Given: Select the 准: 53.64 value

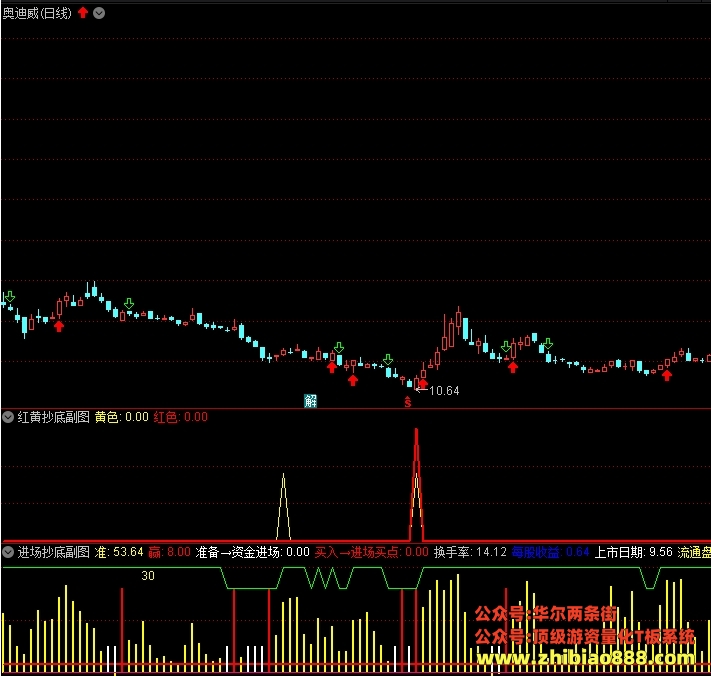Looking at the screenshot, I should [119, 552].
